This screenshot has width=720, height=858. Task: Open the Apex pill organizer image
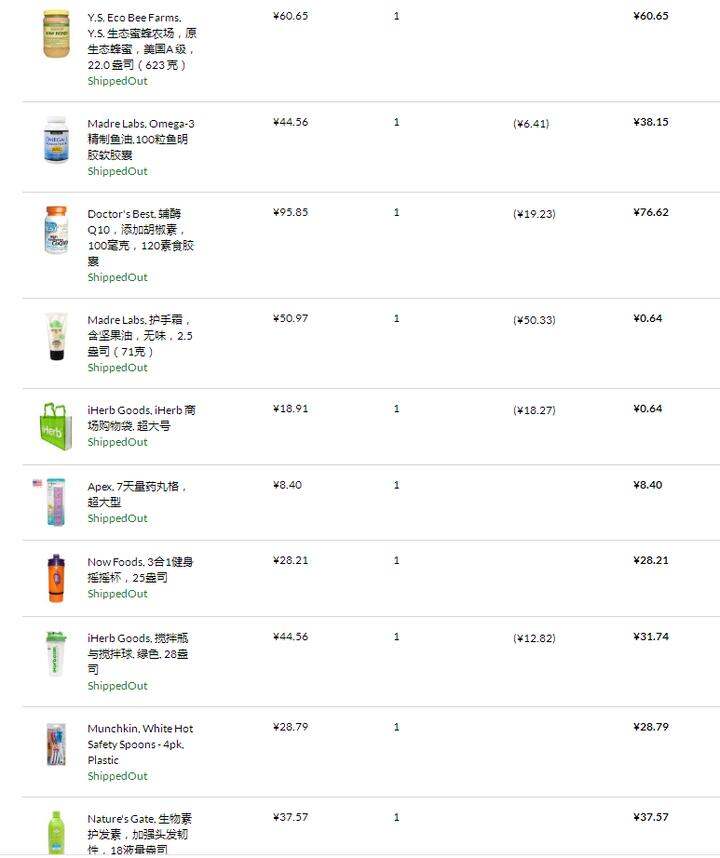(x=56, y=502)
